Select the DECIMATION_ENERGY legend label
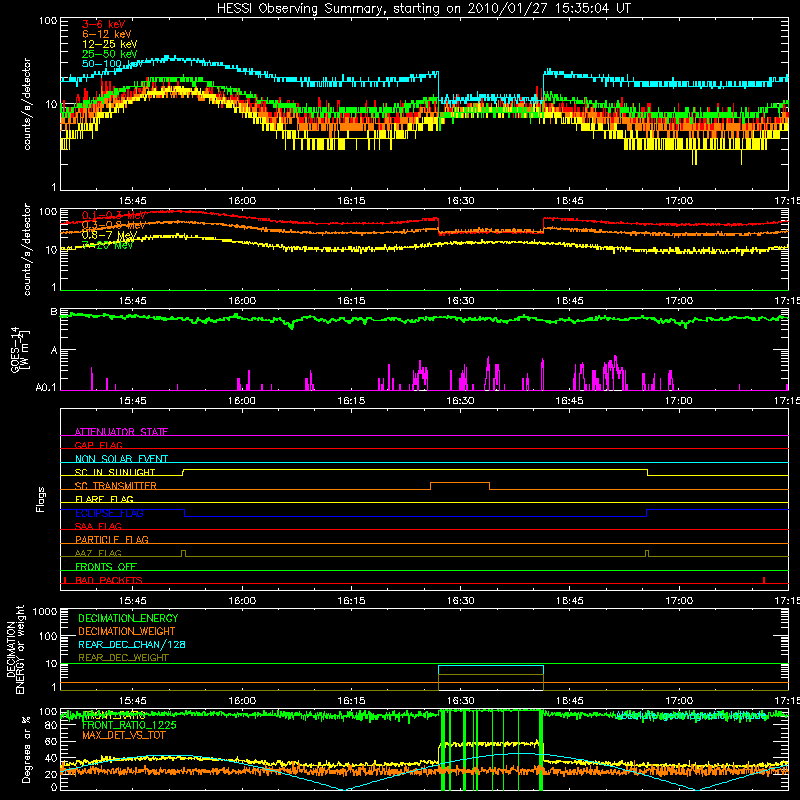800x800 pixels. tap(128, 618)
